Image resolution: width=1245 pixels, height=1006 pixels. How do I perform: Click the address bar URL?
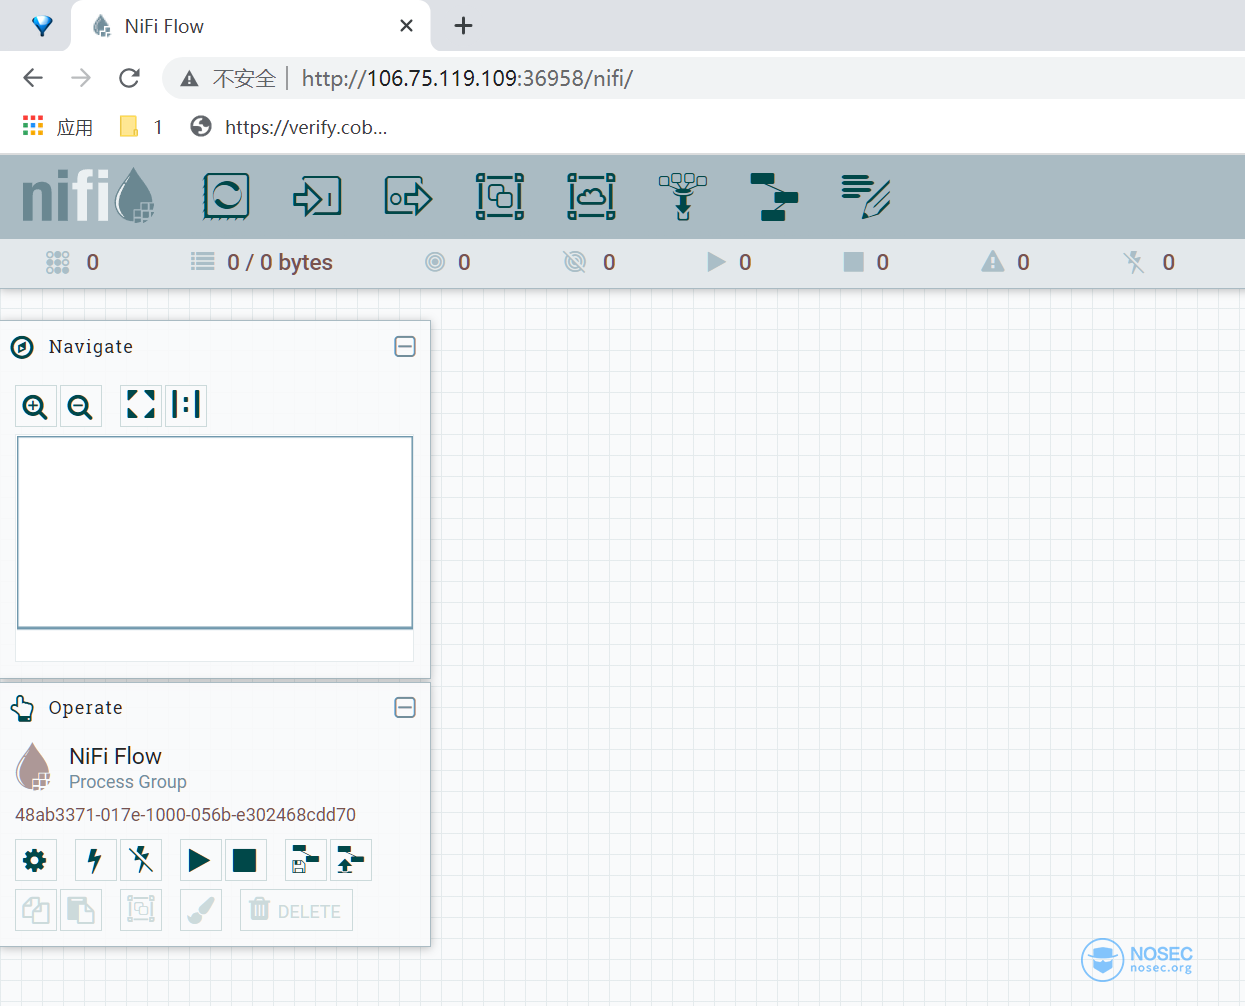pyautogui.click(x=467, y=78)
